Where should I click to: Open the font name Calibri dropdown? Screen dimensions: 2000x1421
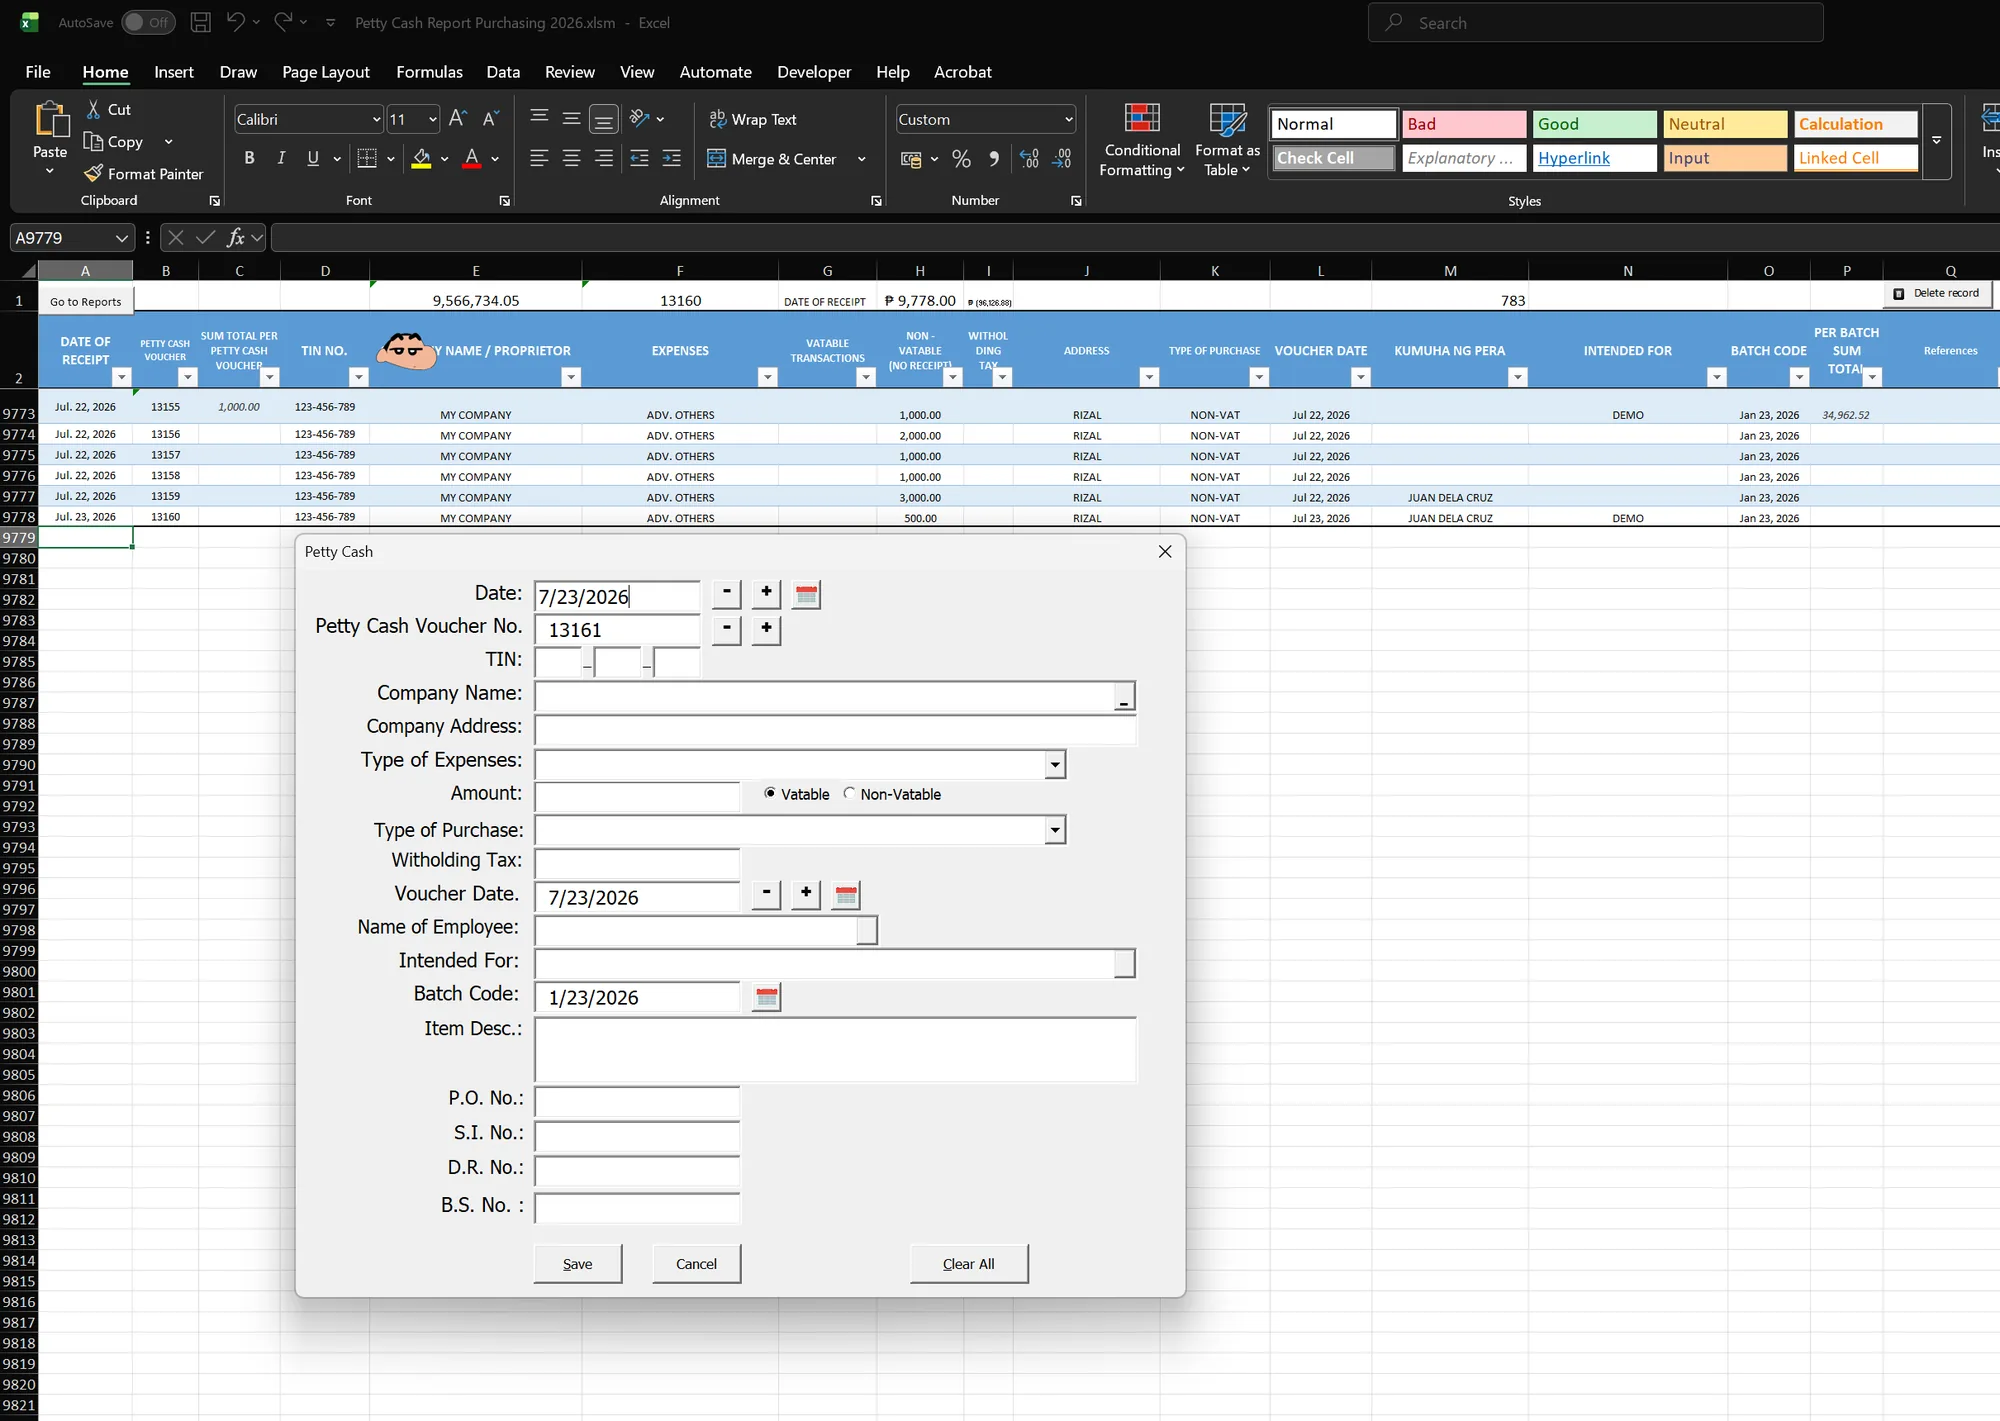(376, 119)
